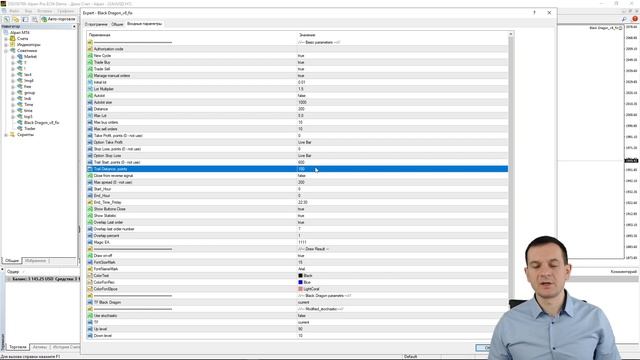
Task: Open the Favorites tab at Navigator bottom
Action: click(x=35, y=260)
